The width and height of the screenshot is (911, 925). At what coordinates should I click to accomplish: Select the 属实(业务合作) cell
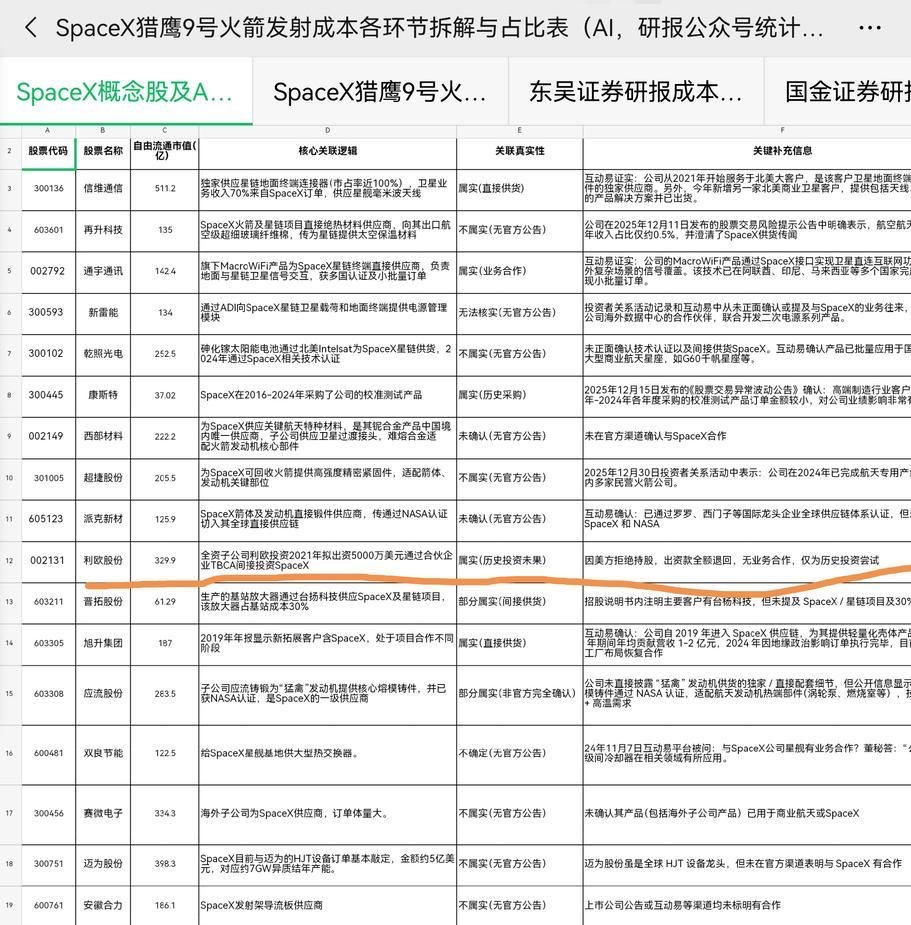(519, 271)
